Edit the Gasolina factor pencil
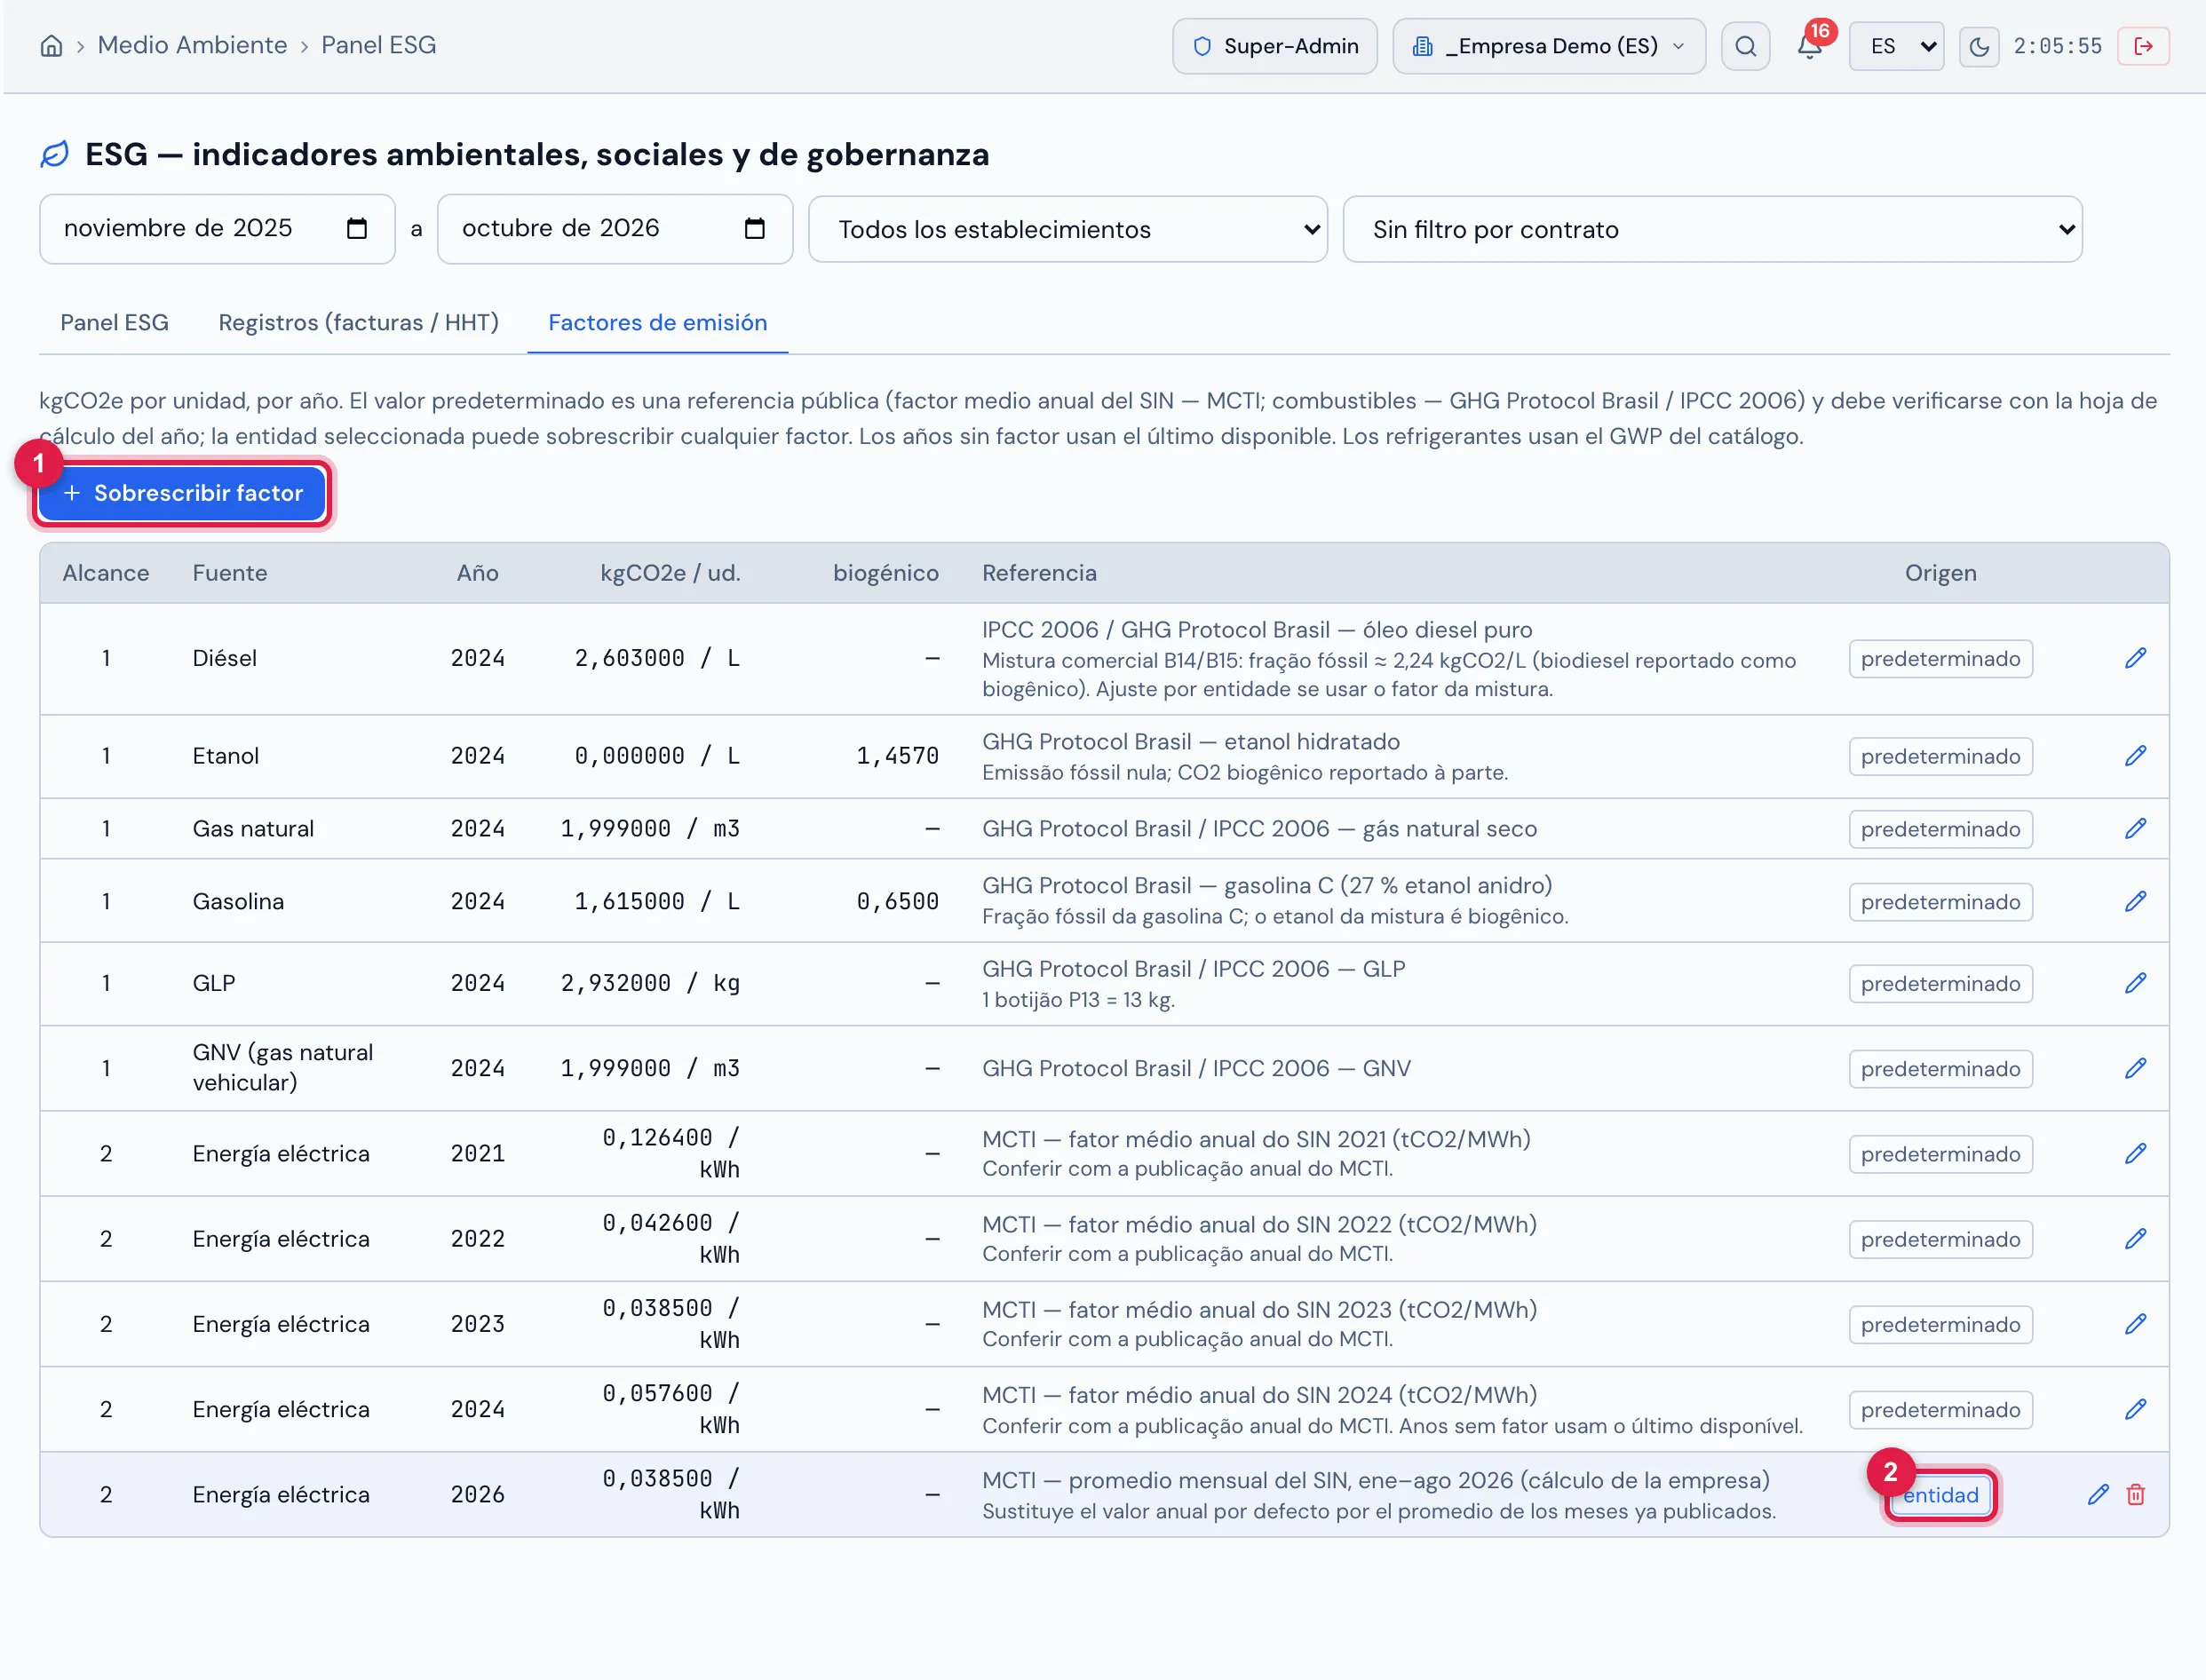Screen dimensions: 2206x1680 coord(2135,902)
